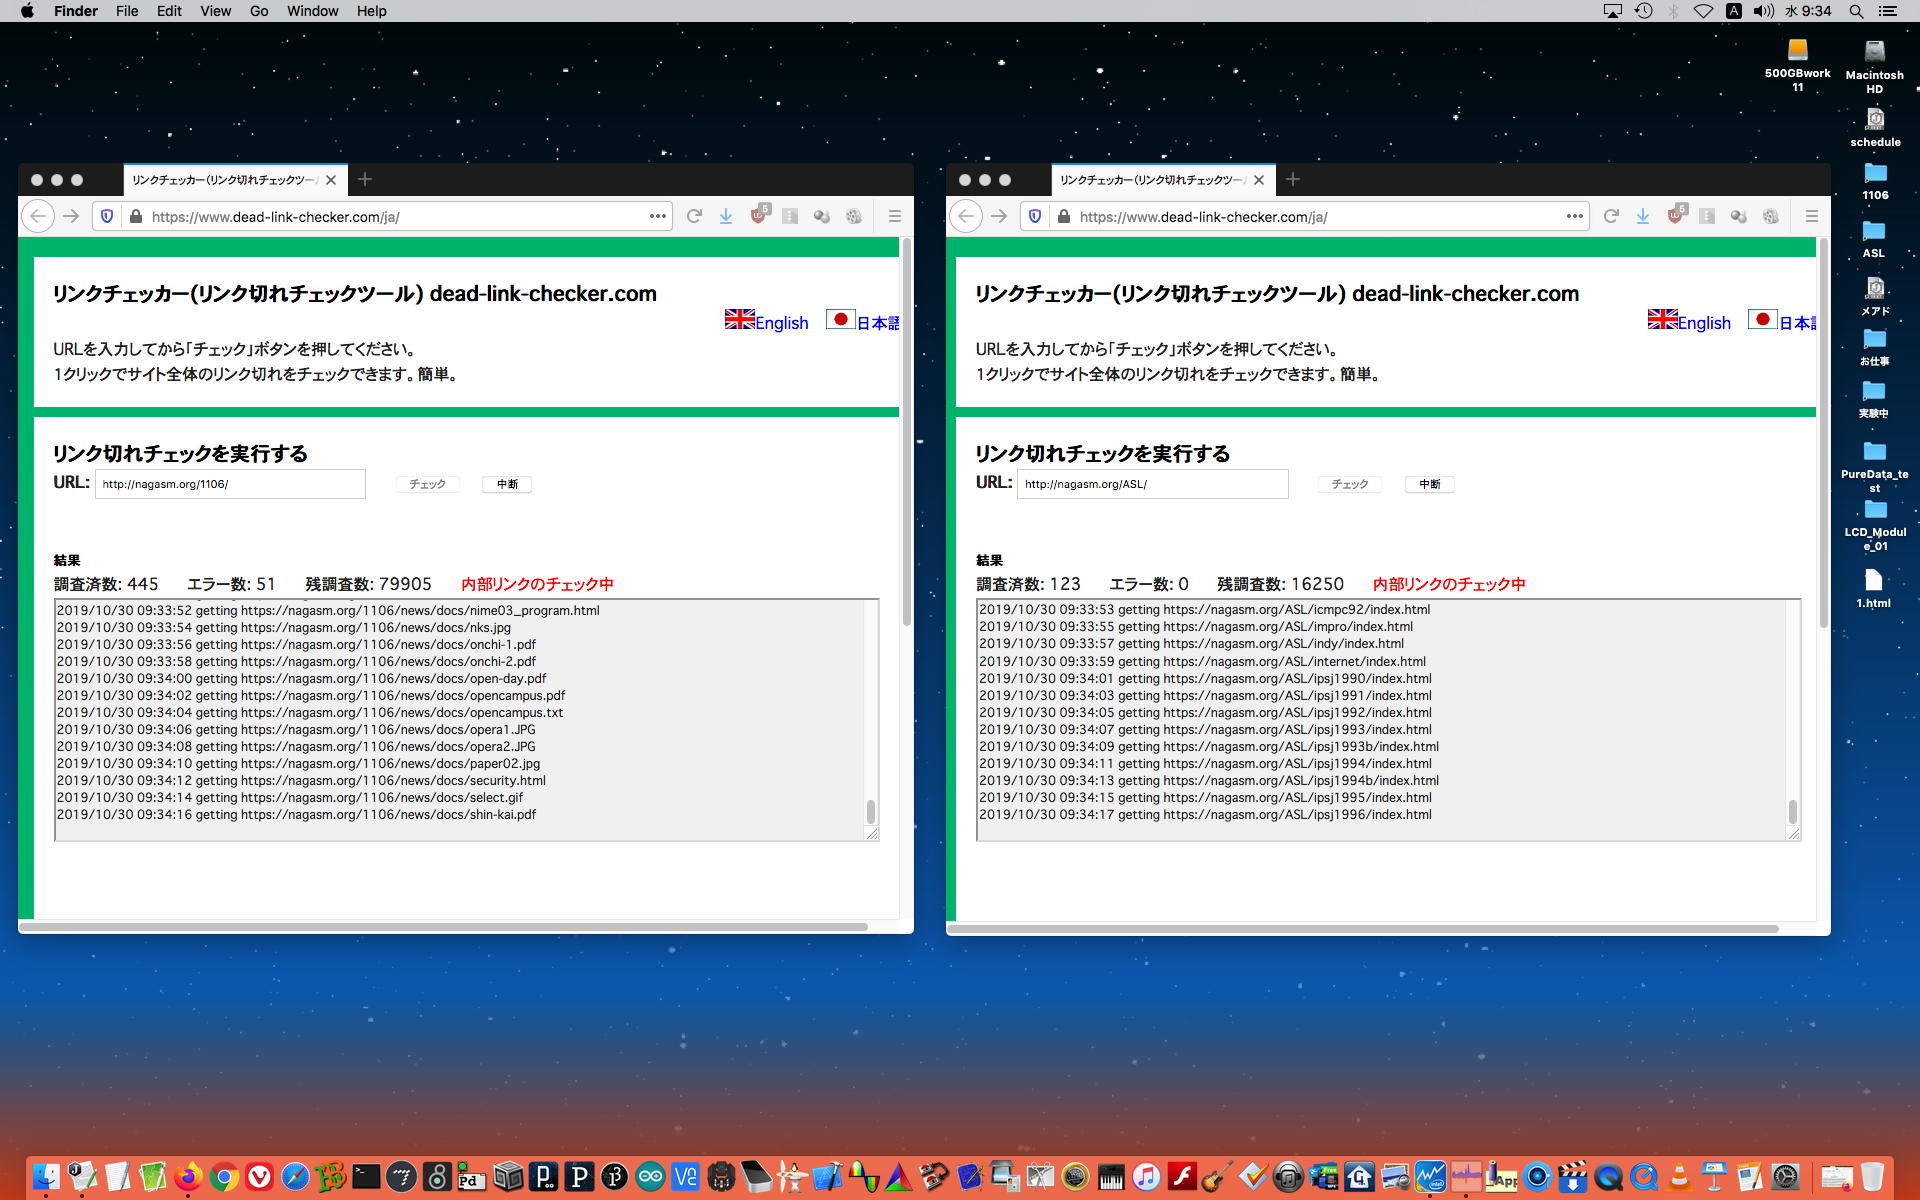Click the uBlock extension icon in left browser
The height and width of the screenshot is (1200, 1920).
tap(759, 215)
